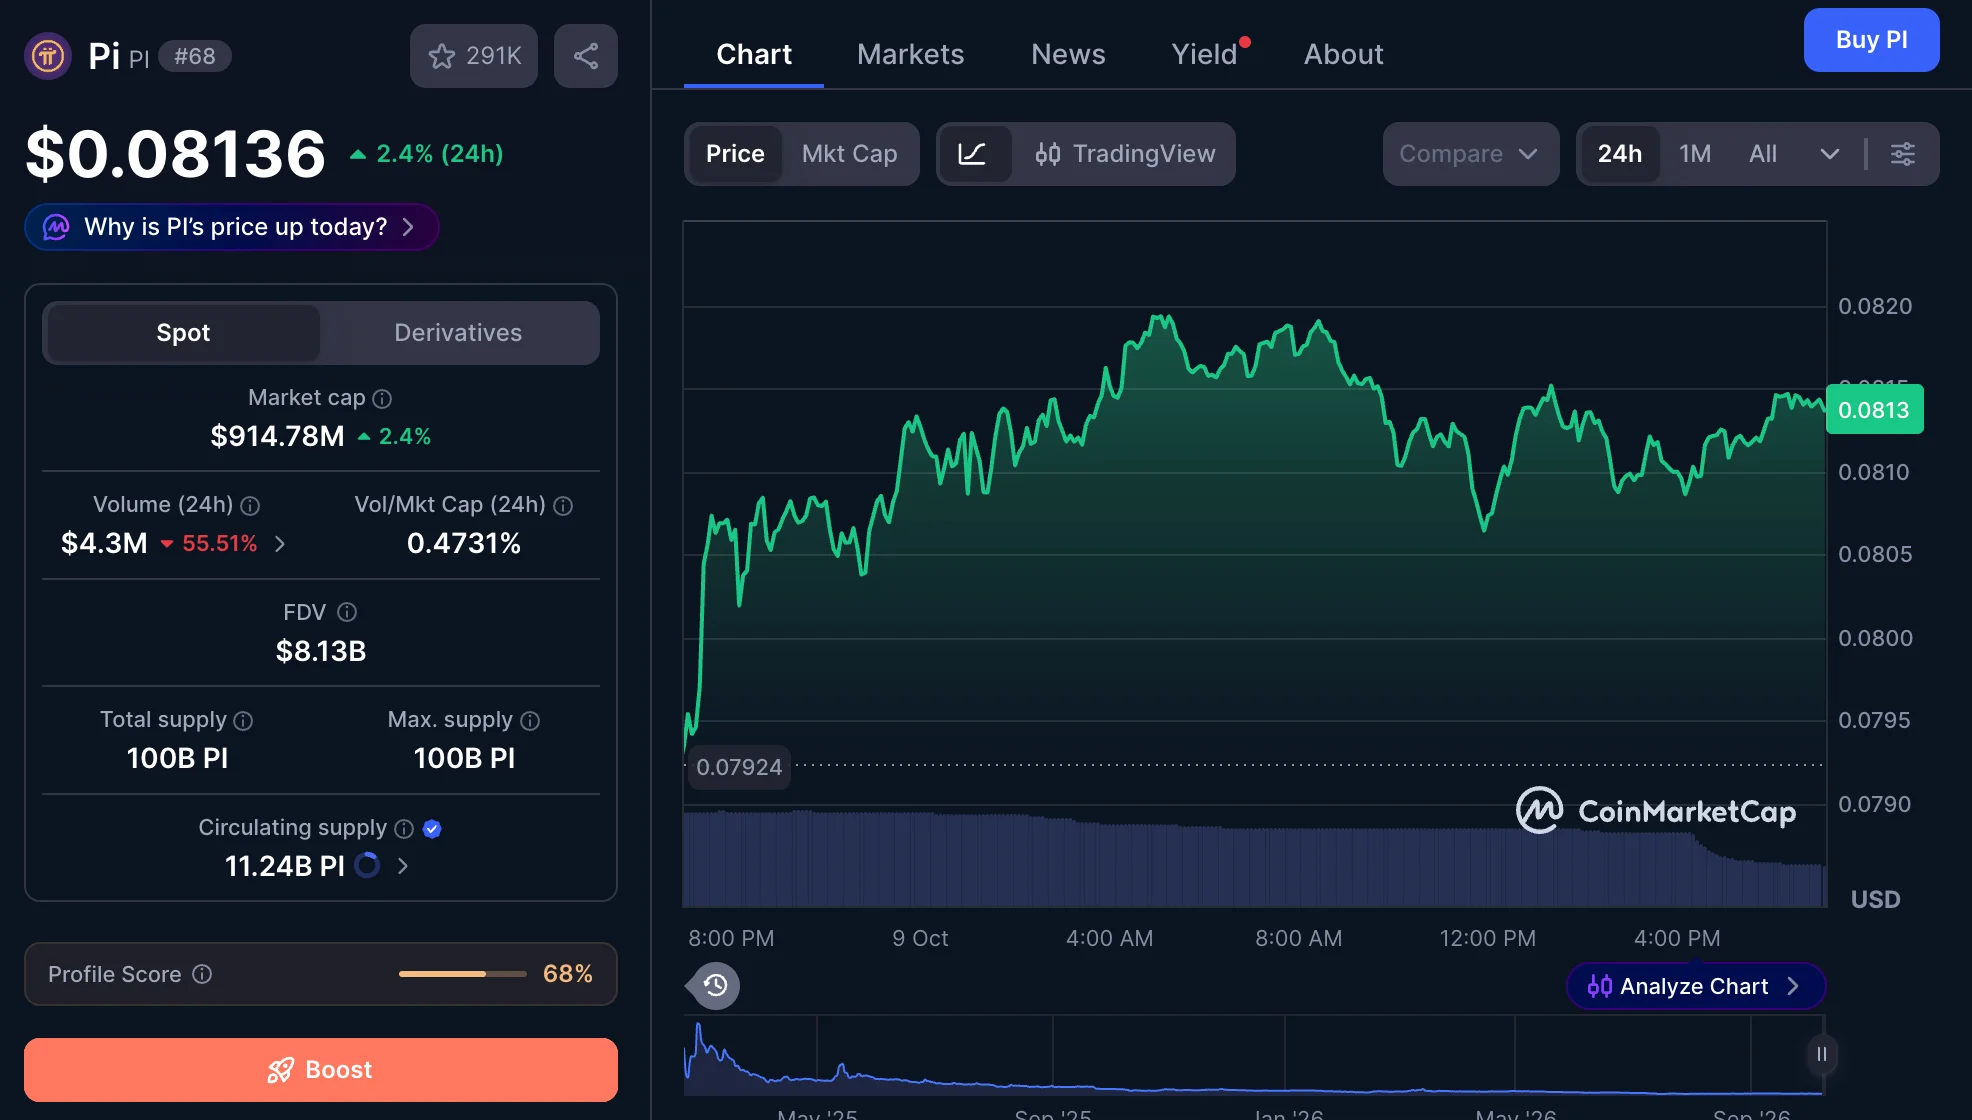Click FDV info icon

[x=347, y=612]
